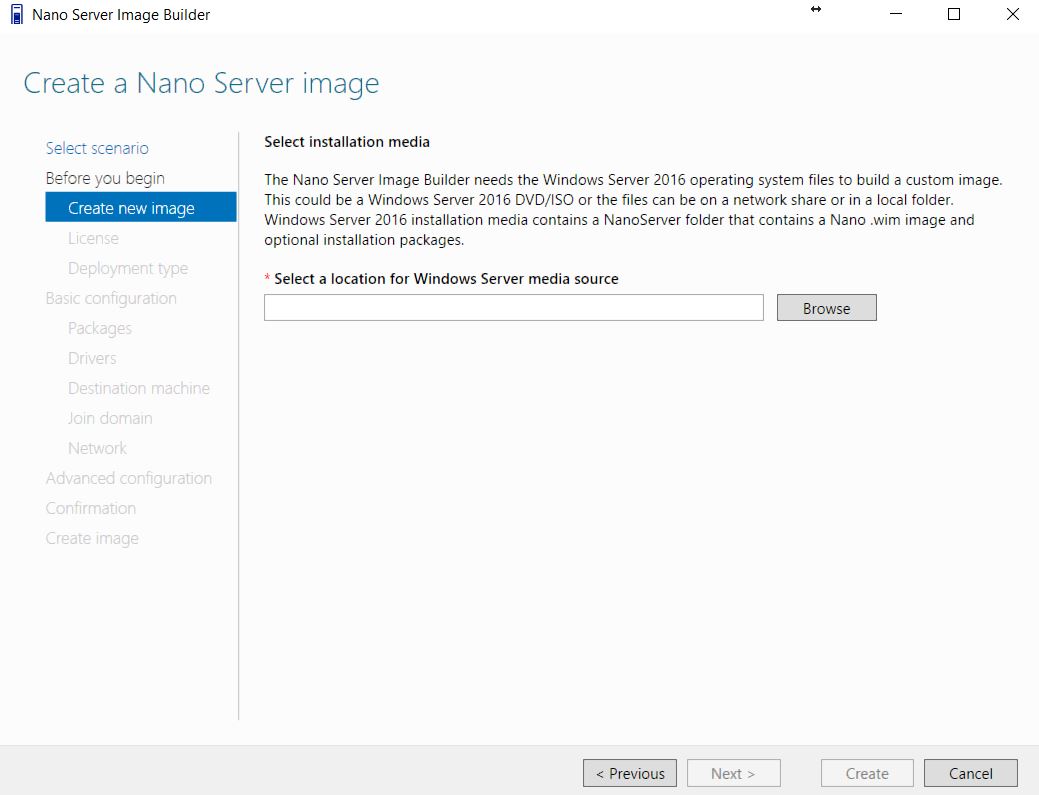Click the Windows Server media source path field
1039x795 pixels.
click(x=514, y=308)
